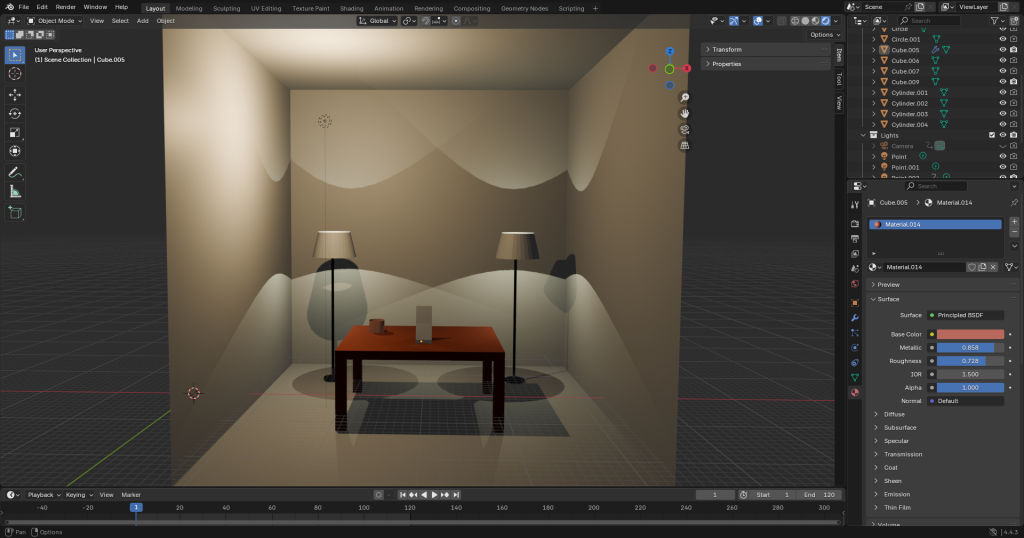Select the Move tool in the toolbar
The image size is (1024, 538).
pyautogui.click(x=15, y=94)
